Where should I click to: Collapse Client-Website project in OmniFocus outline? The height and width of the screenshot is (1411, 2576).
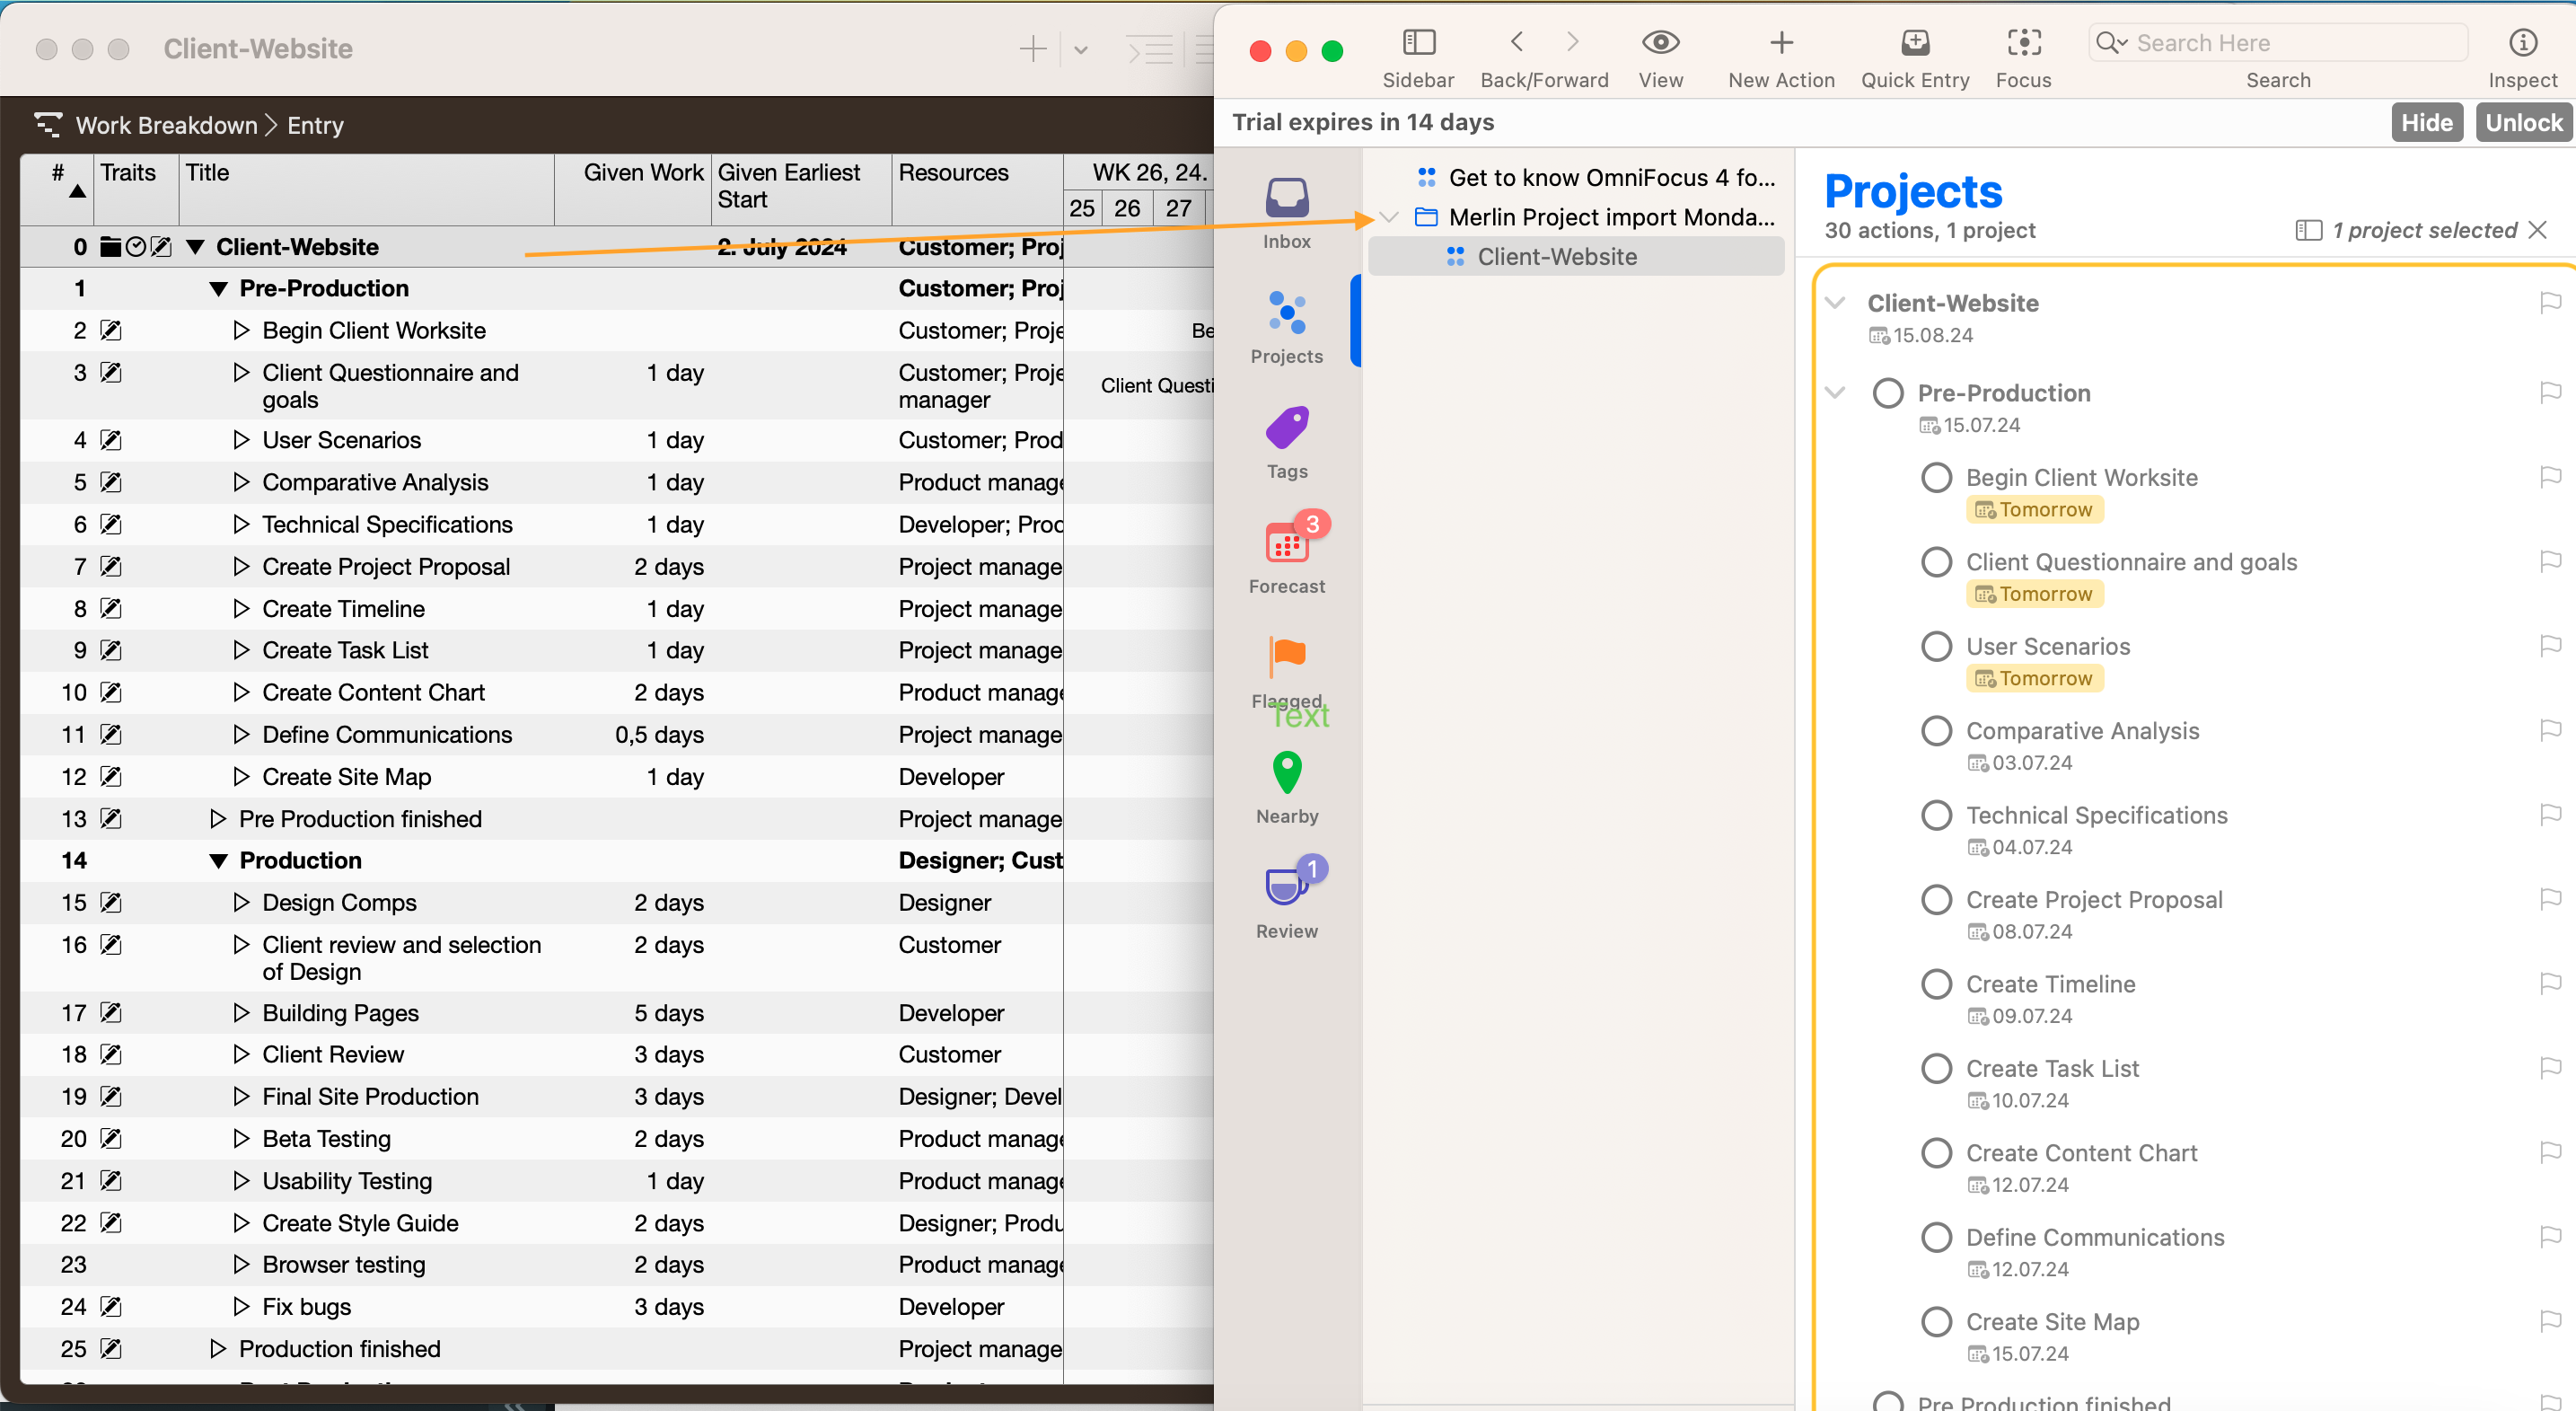click(1835, 302)
